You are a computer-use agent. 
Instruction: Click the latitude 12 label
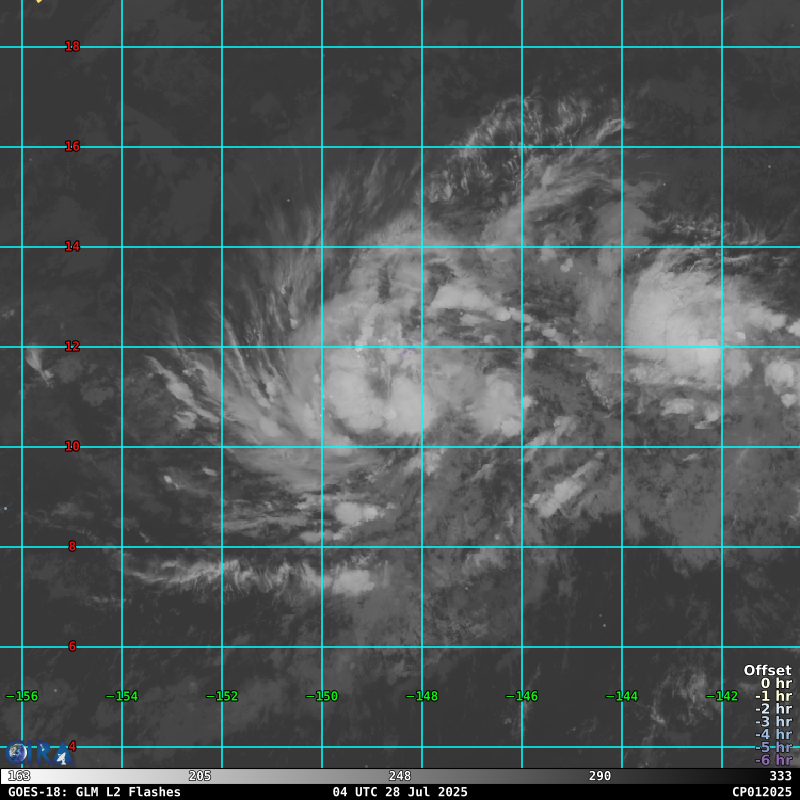72,346
